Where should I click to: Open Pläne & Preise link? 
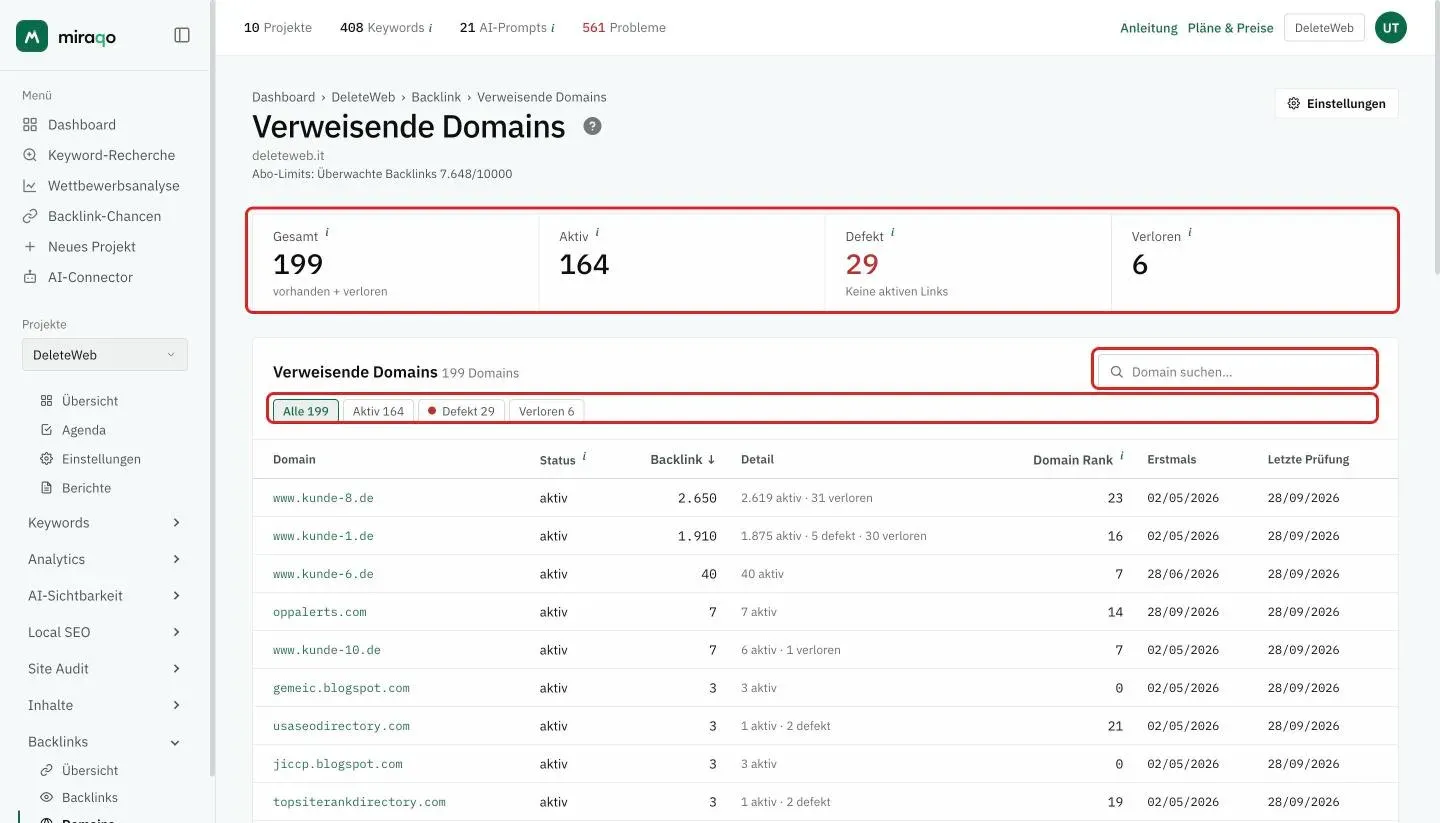point(1231,28)
